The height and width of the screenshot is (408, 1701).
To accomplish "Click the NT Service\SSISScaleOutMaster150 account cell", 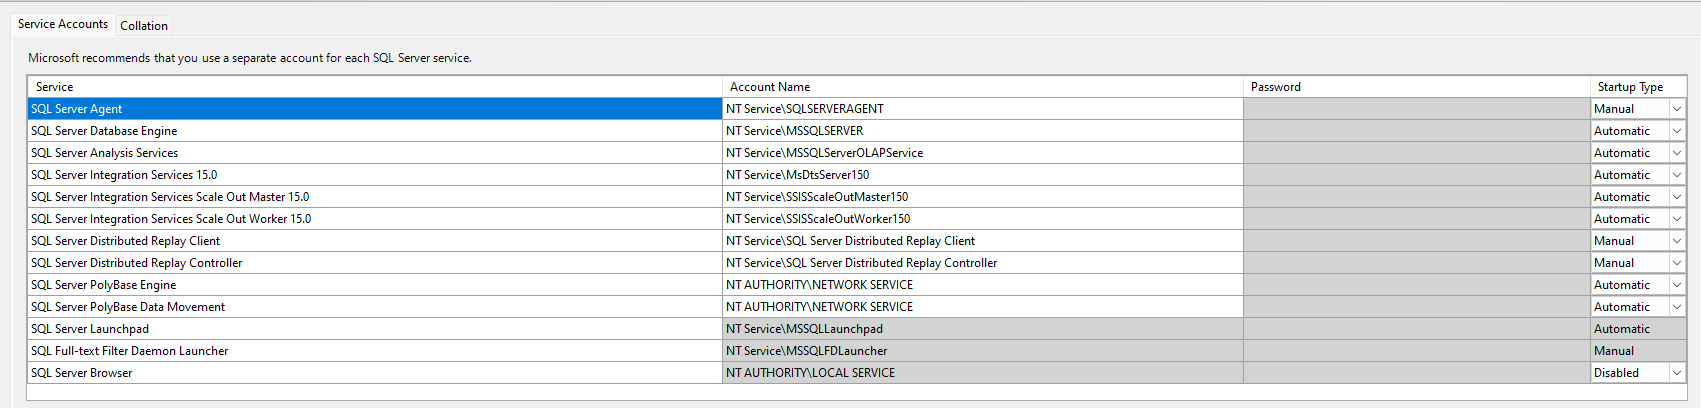I will 983,197.
